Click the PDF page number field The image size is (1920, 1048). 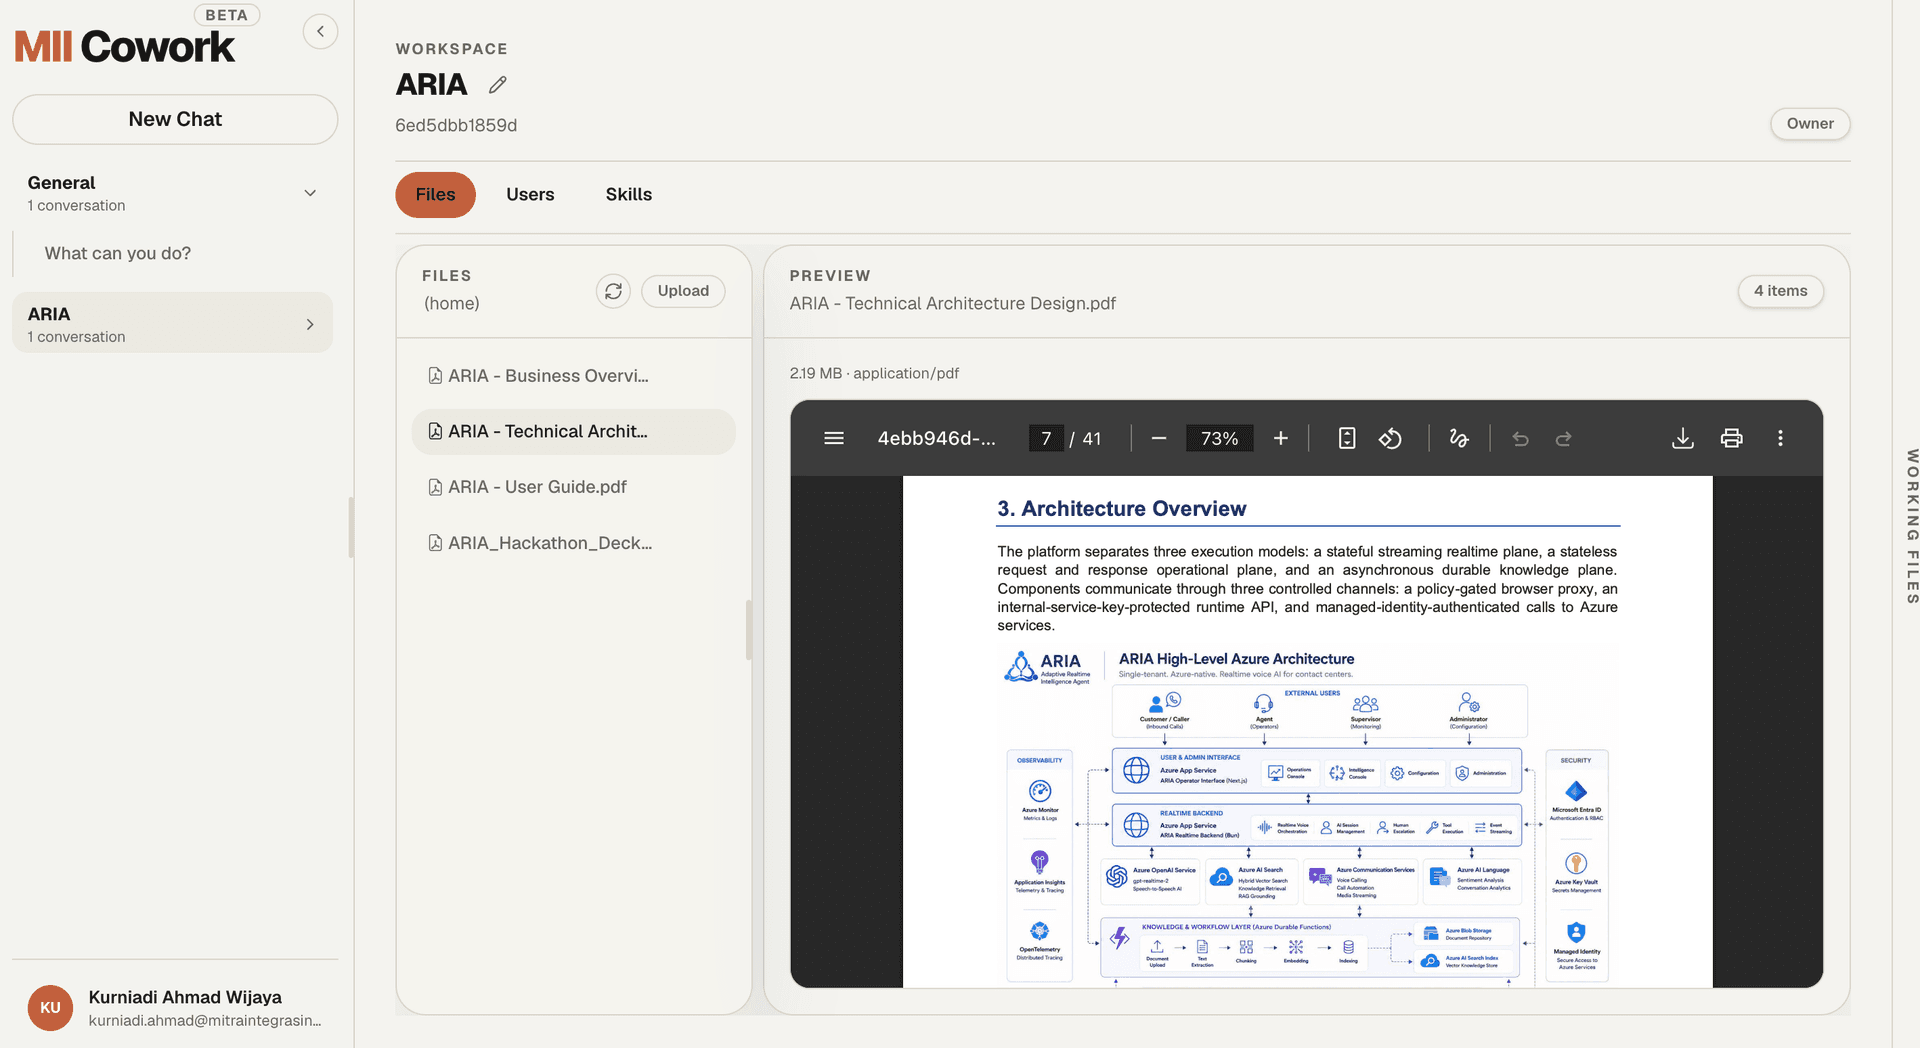(1046, 438)
